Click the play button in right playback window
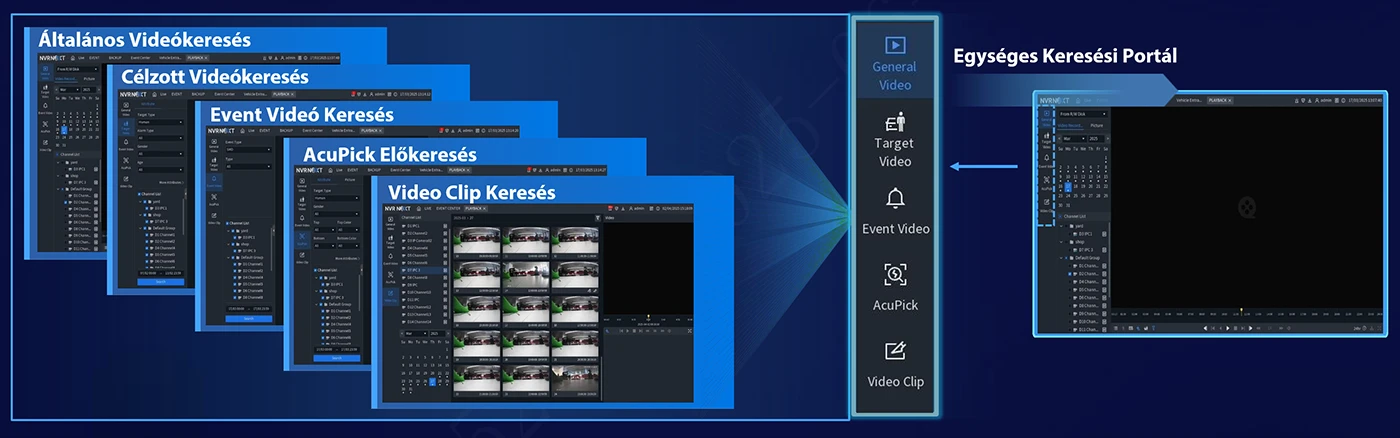This screenshot has height=438, width=1400. (x=1227, y=328)
